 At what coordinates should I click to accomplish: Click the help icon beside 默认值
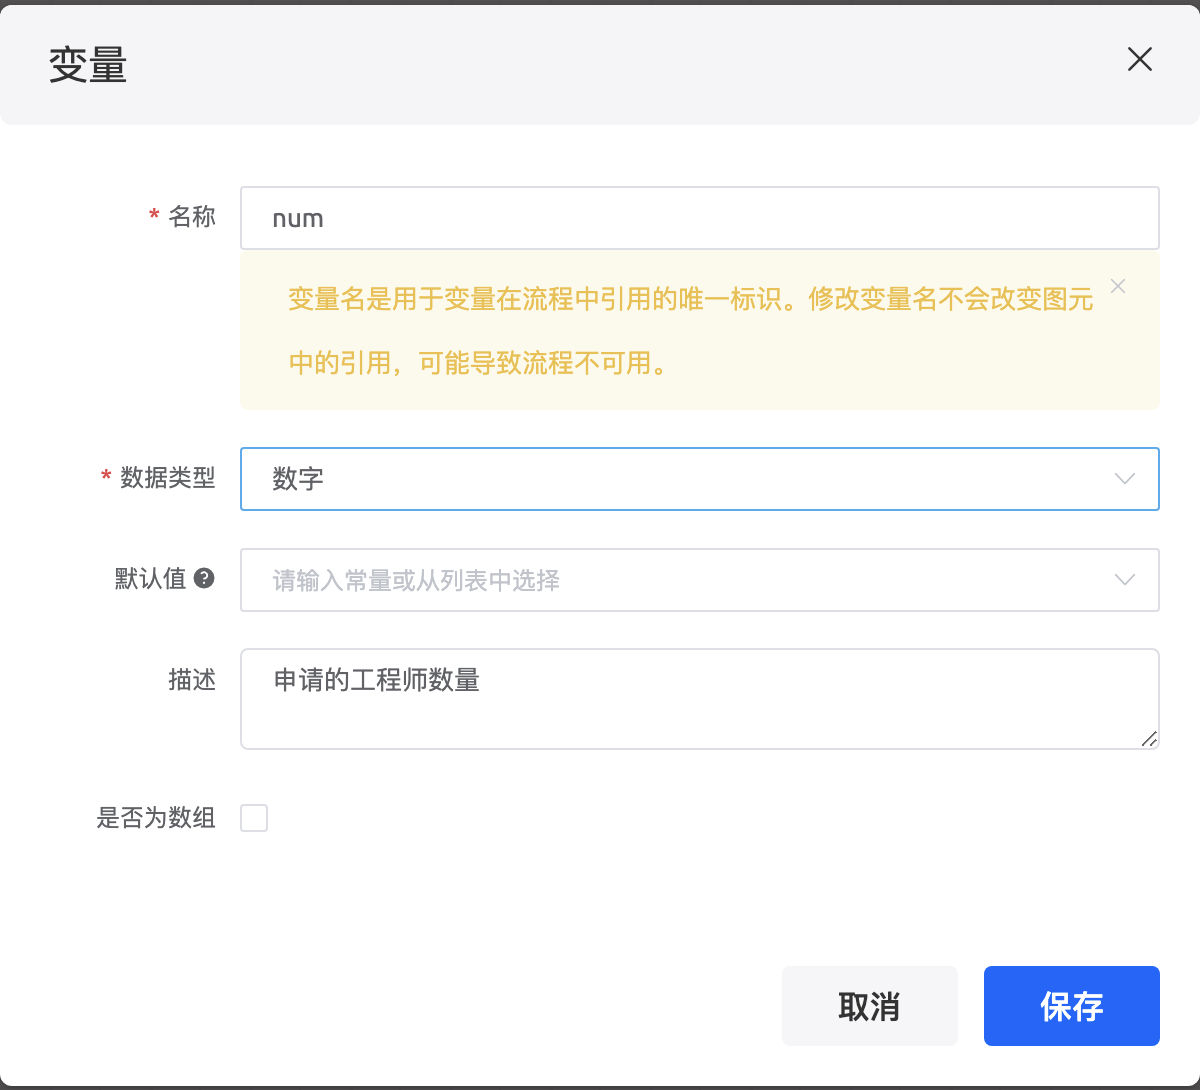(x=204, y=578)
